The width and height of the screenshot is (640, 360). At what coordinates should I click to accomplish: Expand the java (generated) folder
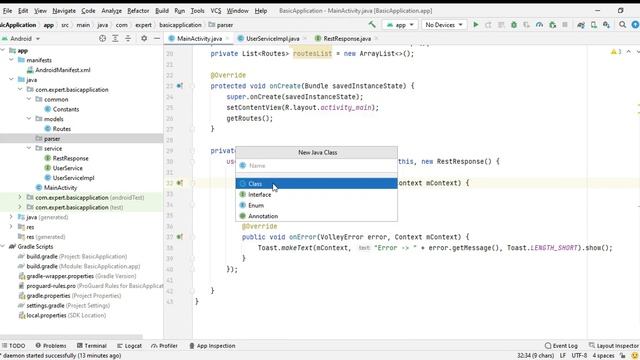point(11,217)
